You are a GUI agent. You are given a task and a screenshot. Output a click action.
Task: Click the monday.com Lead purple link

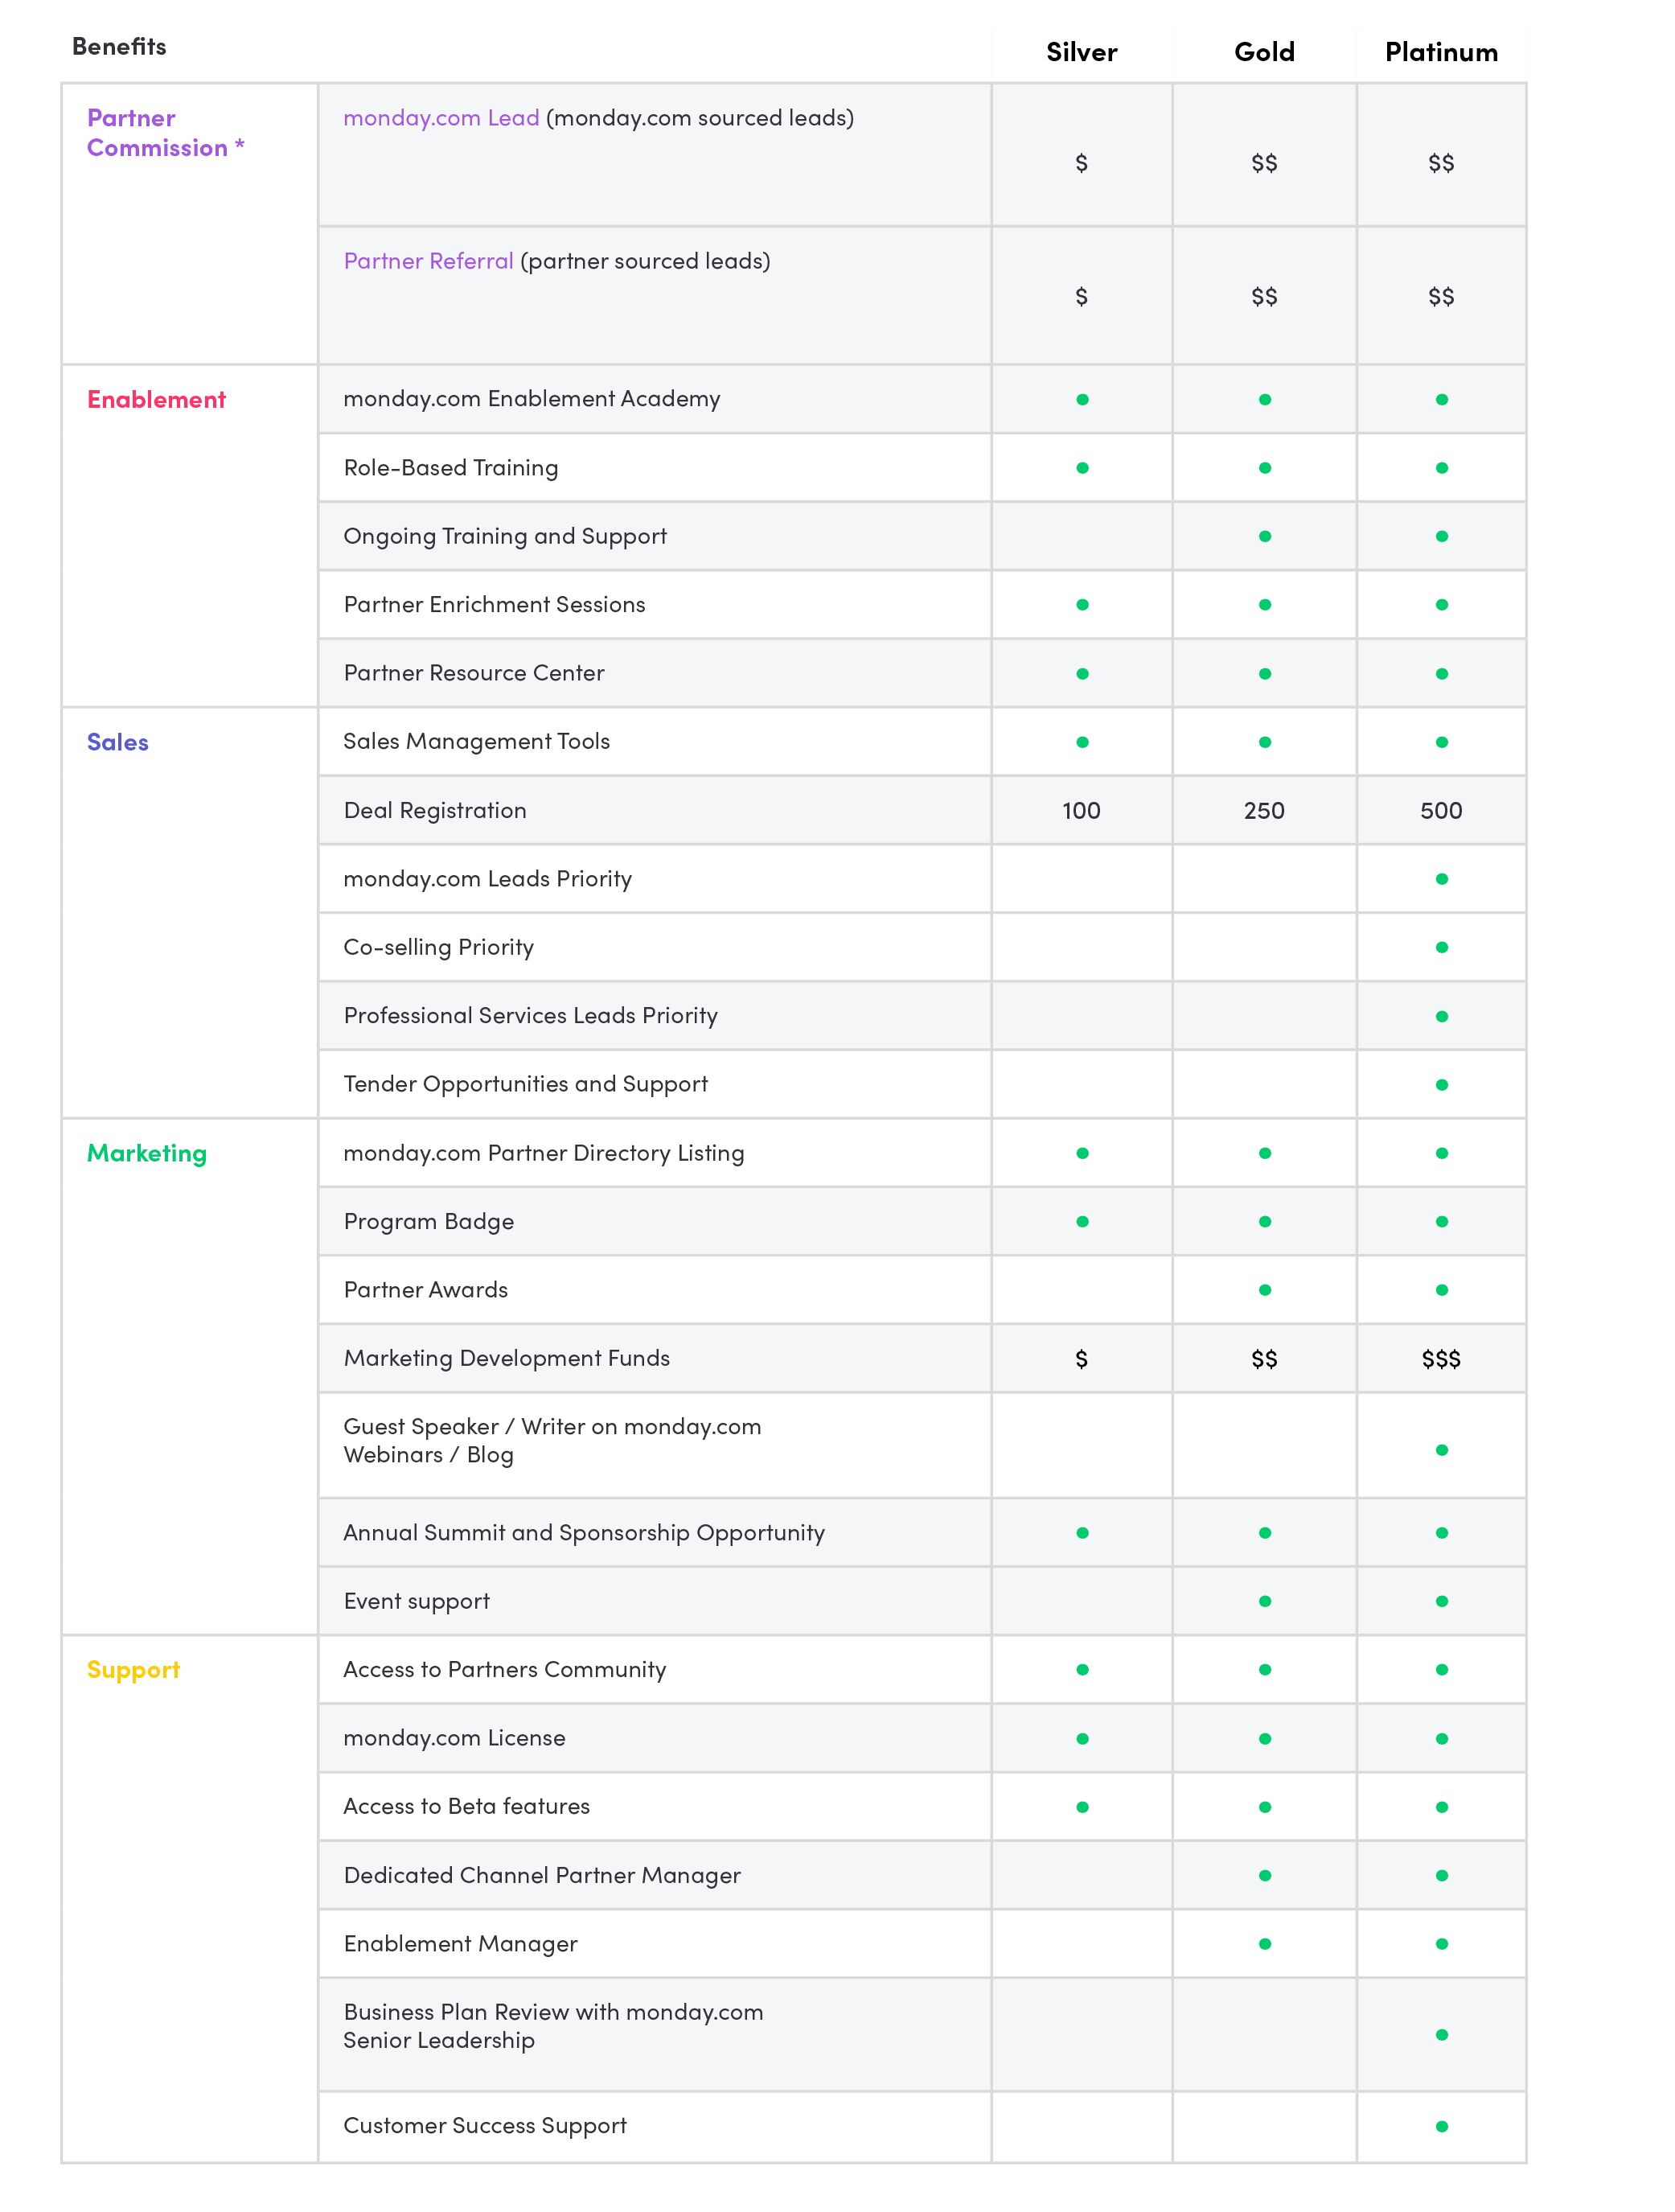pyautogui.click(x=441, y=118)
